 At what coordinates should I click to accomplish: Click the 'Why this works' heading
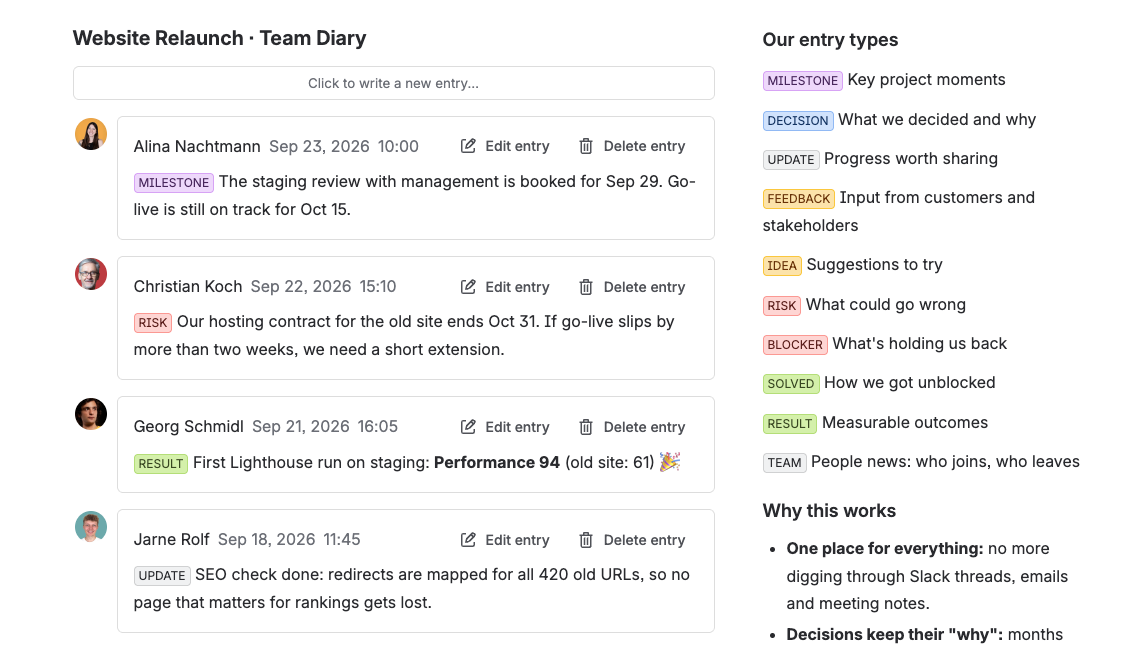(830, 510)
